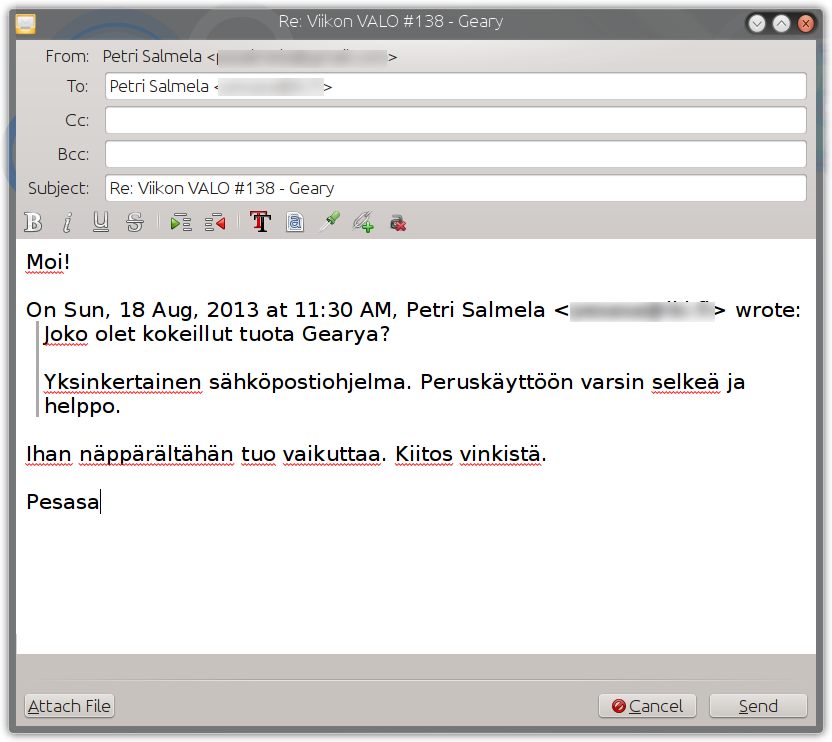This screenshot has width=832, height=742.
Task: Close the compose window with the red X
Action: [x=805, y=23]
